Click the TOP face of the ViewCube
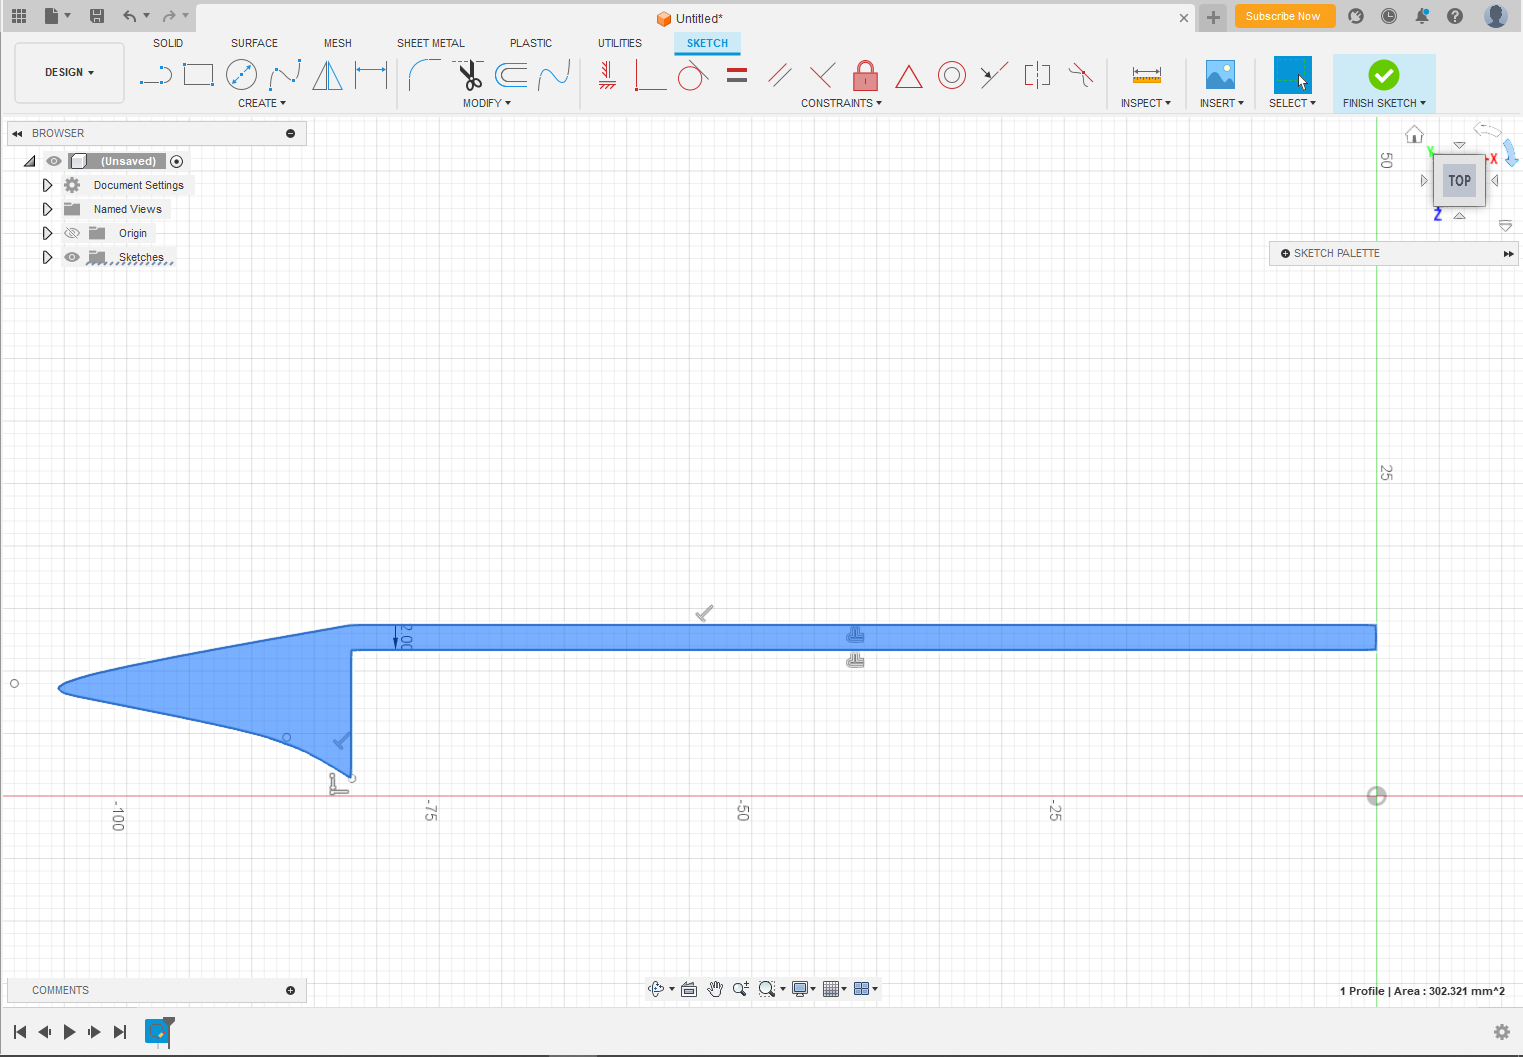The width and height of the screenshot is (1523, 1057). tap(1460, 181)
